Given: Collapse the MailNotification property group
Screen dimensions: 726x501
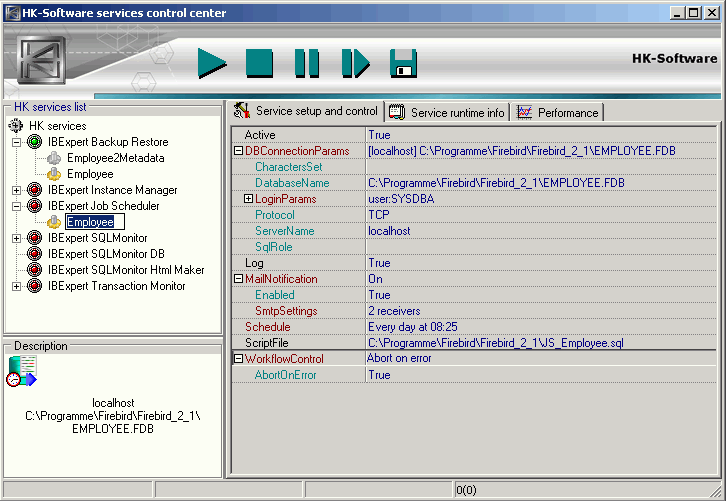Looking at the screenshot, I should click(x=238, y=279).
